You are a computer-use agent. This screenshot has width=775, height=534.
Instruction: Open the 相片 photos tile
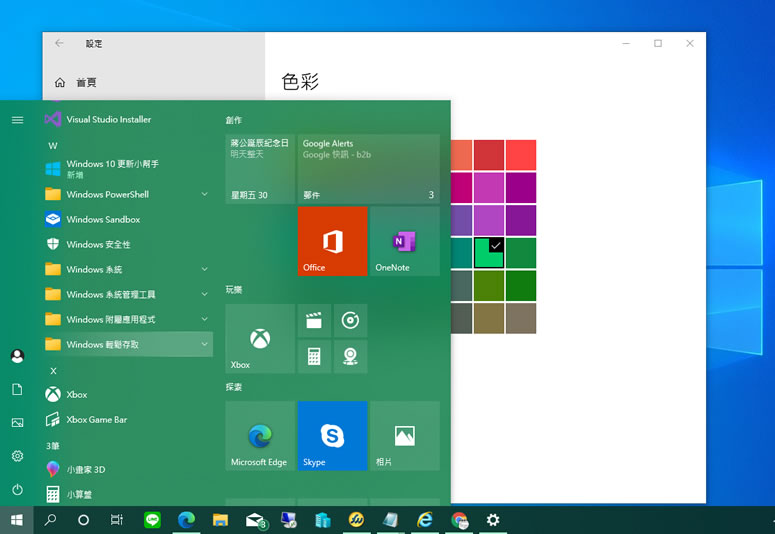click(x=405, y=436)
